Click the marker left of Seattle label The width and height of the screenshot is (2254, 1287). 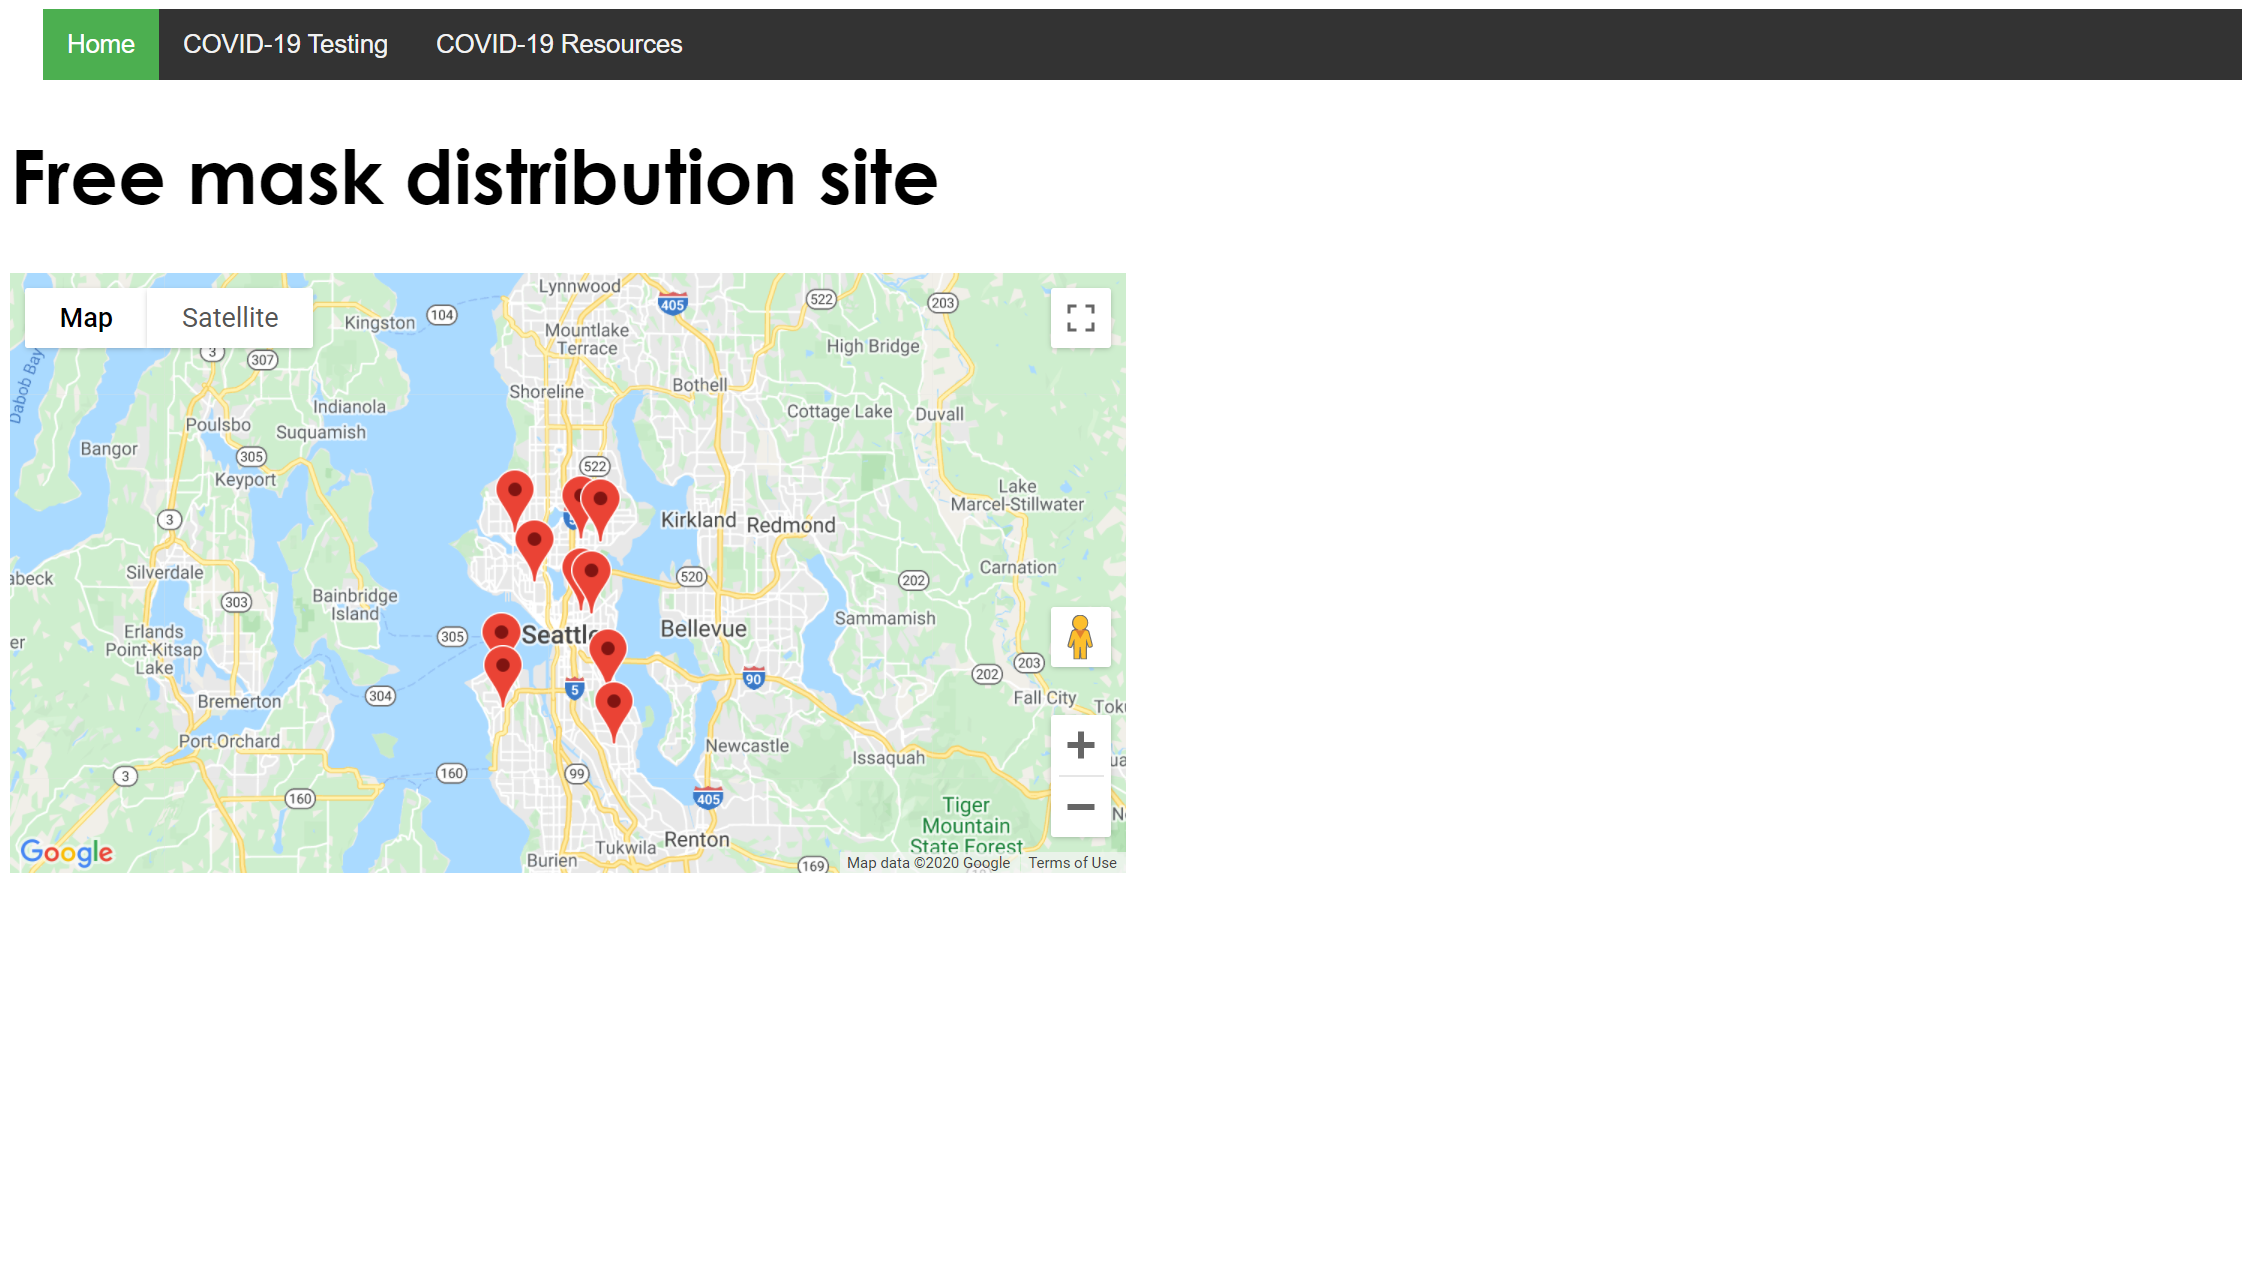click(x=501, y=632)
